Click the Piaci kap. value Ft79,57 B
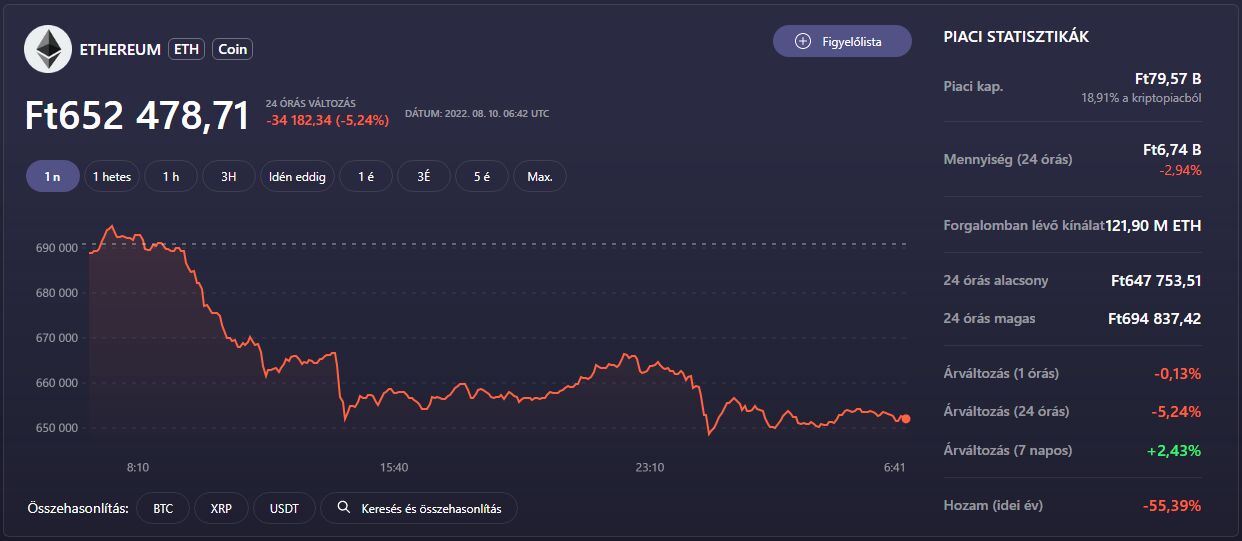Image resolution: width=1242 pixels, height=541 pixels. (1168, 78)
